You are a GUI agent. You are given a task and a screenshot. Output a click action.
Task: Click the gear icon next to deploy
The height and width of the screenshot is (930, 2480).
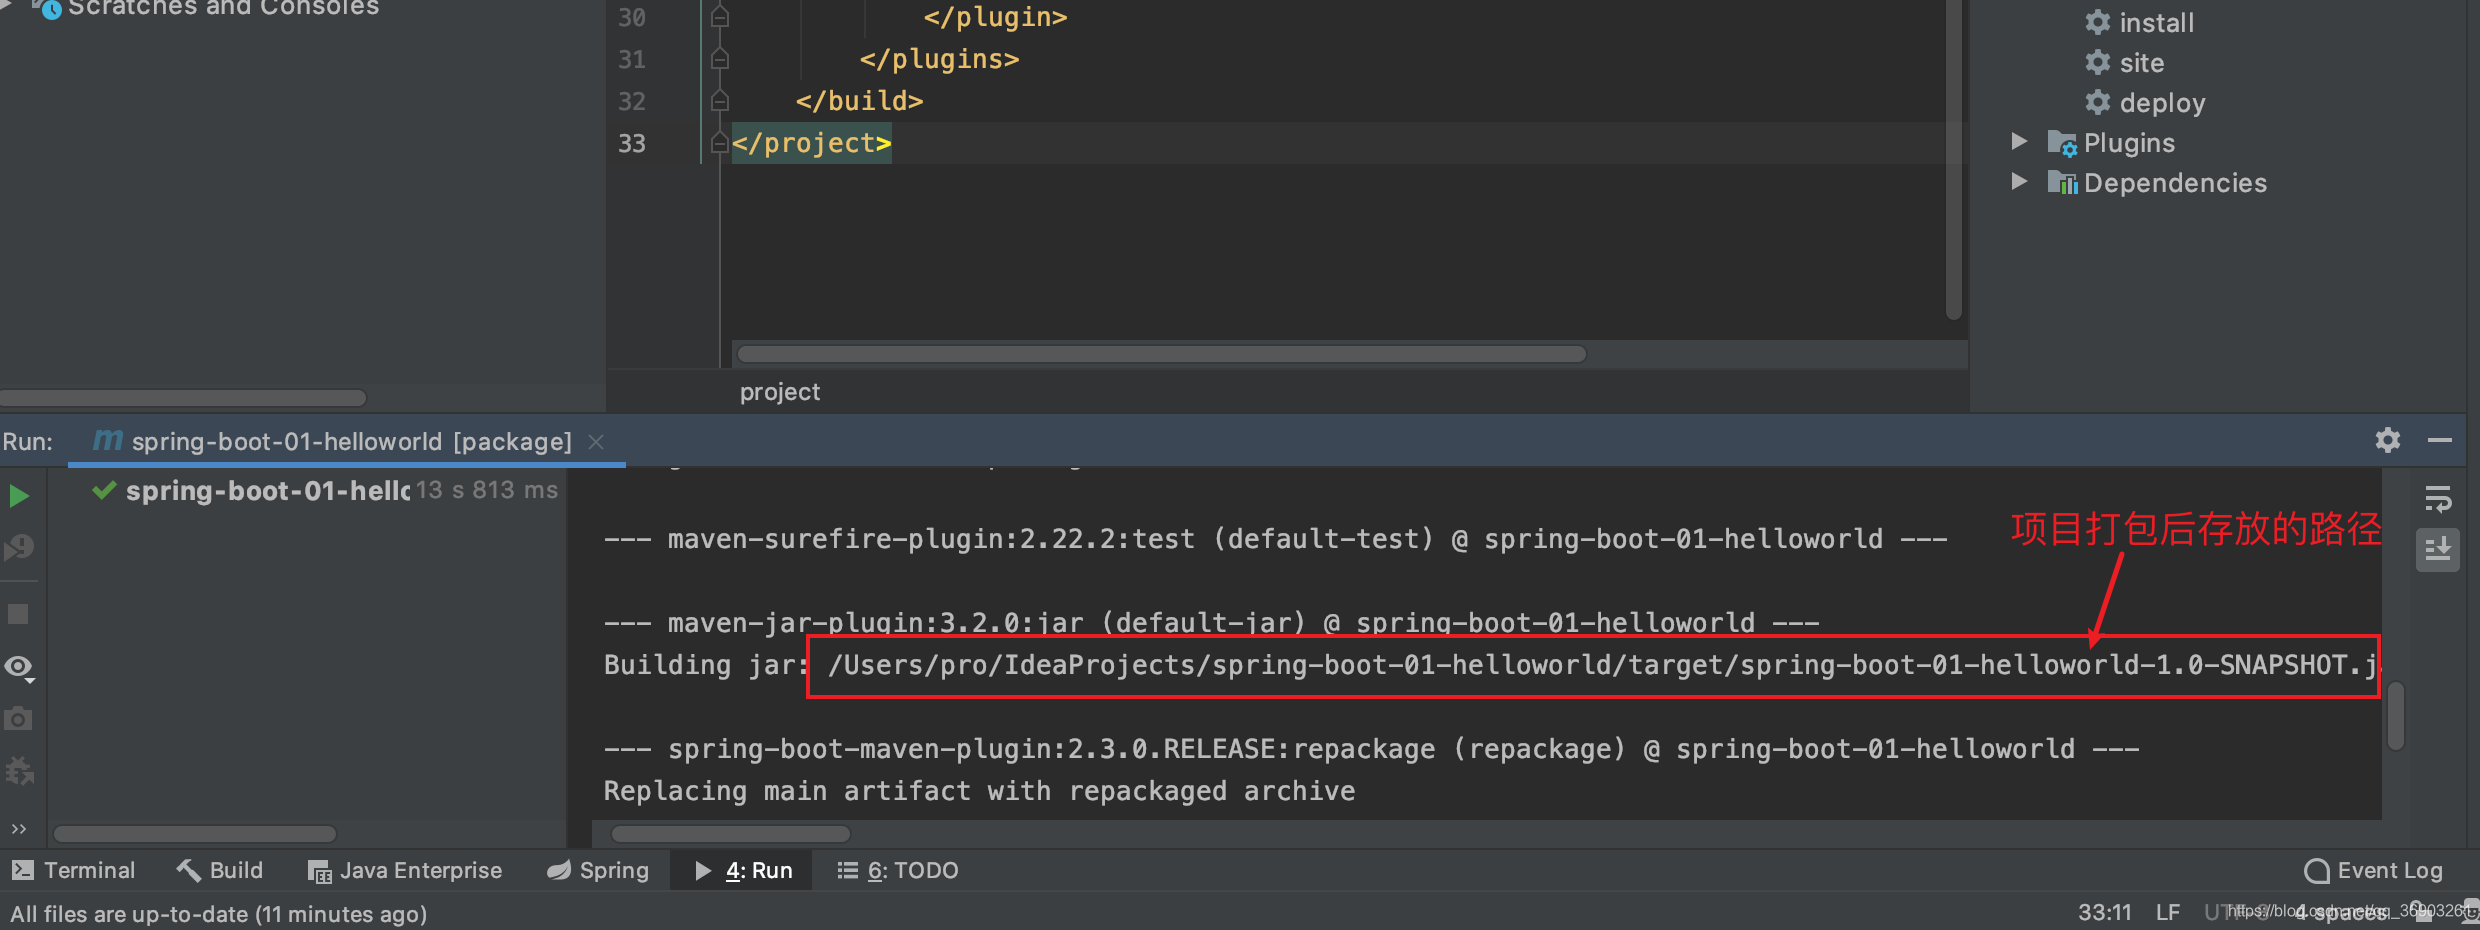(x=2098, y=102)
